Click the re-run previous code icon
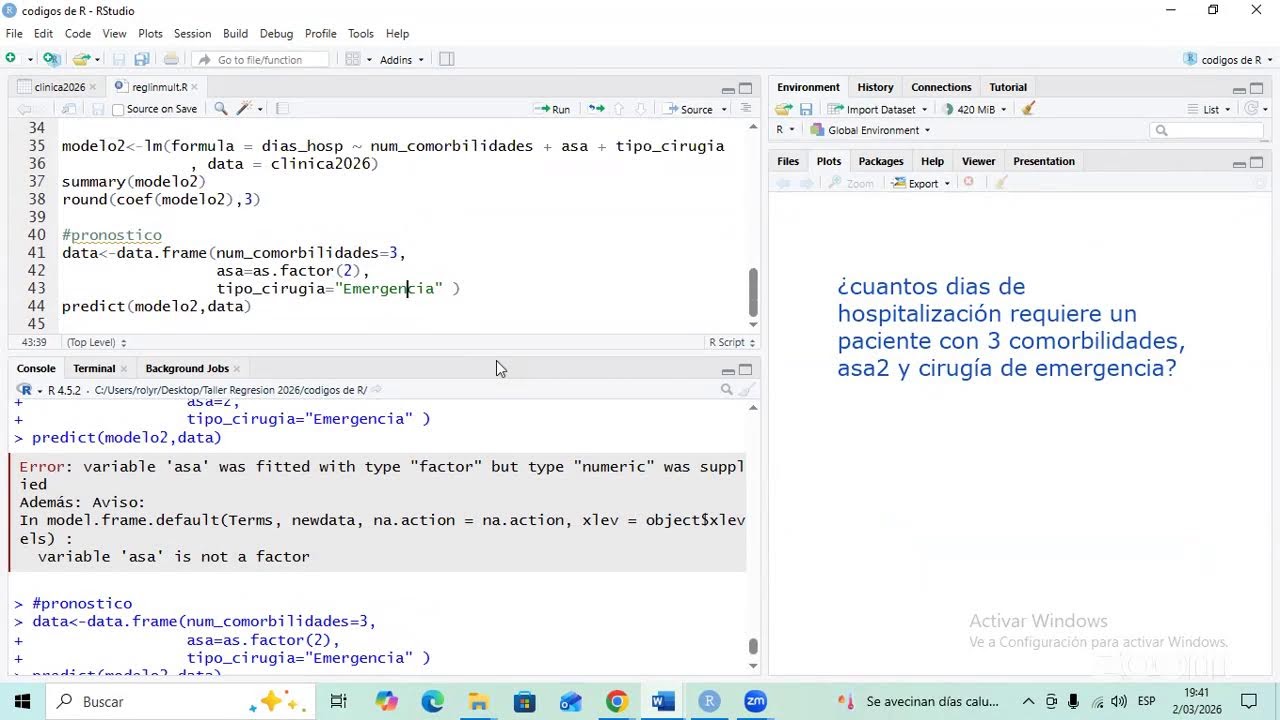 [596, 109]
